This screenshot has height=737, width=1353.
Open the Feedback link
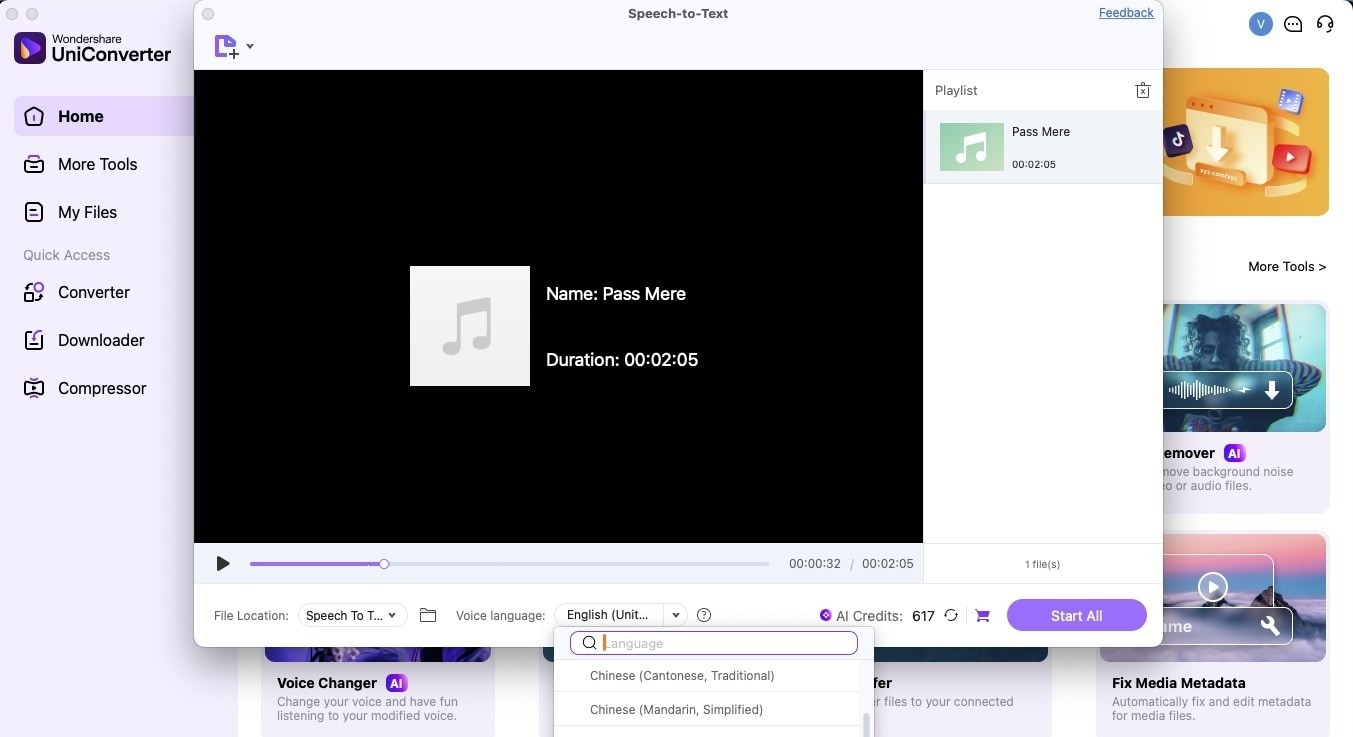[x=1126, y=13]
